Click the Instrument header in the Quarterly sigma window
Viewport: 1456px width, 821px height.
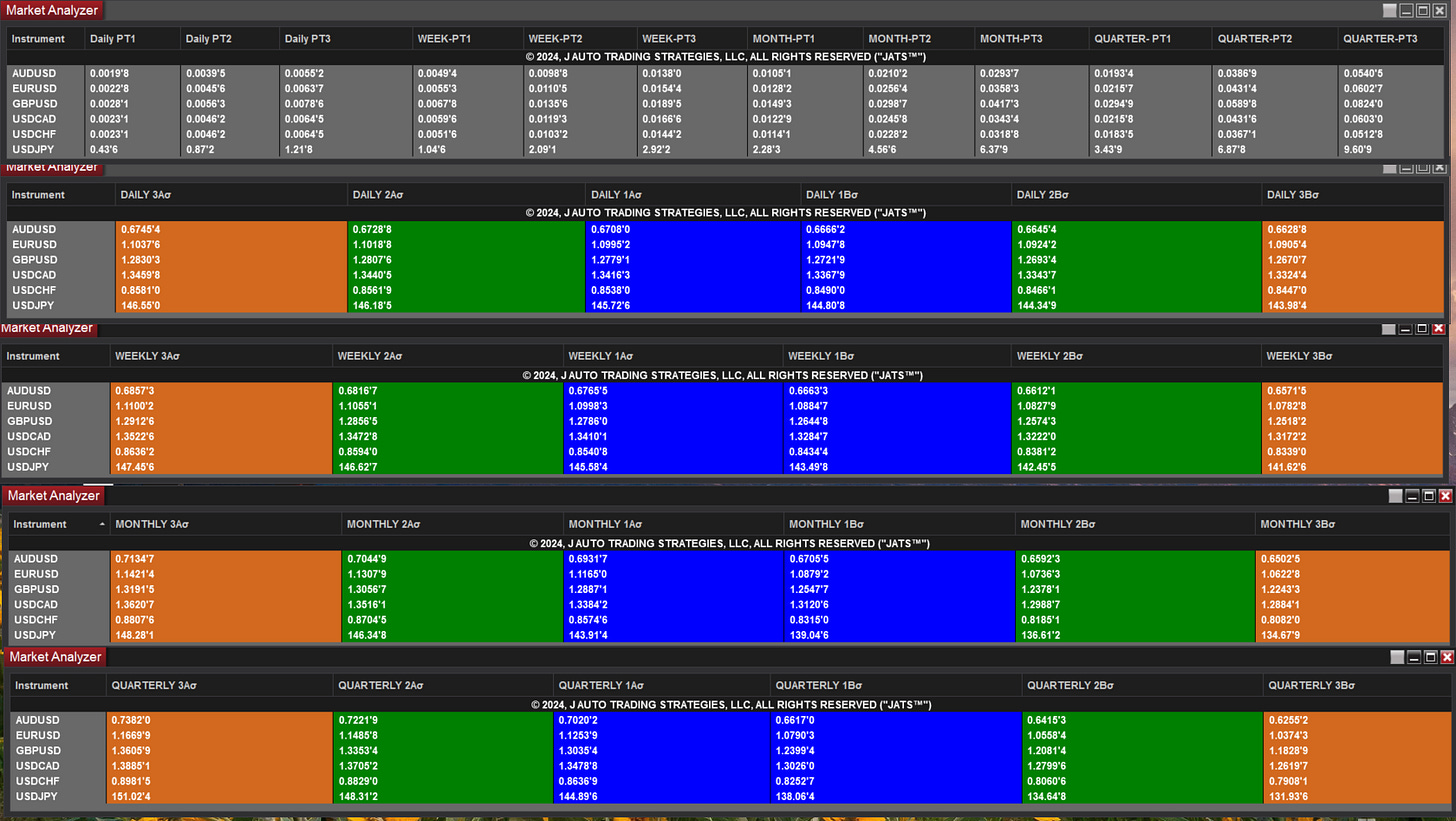click(58, 686)
